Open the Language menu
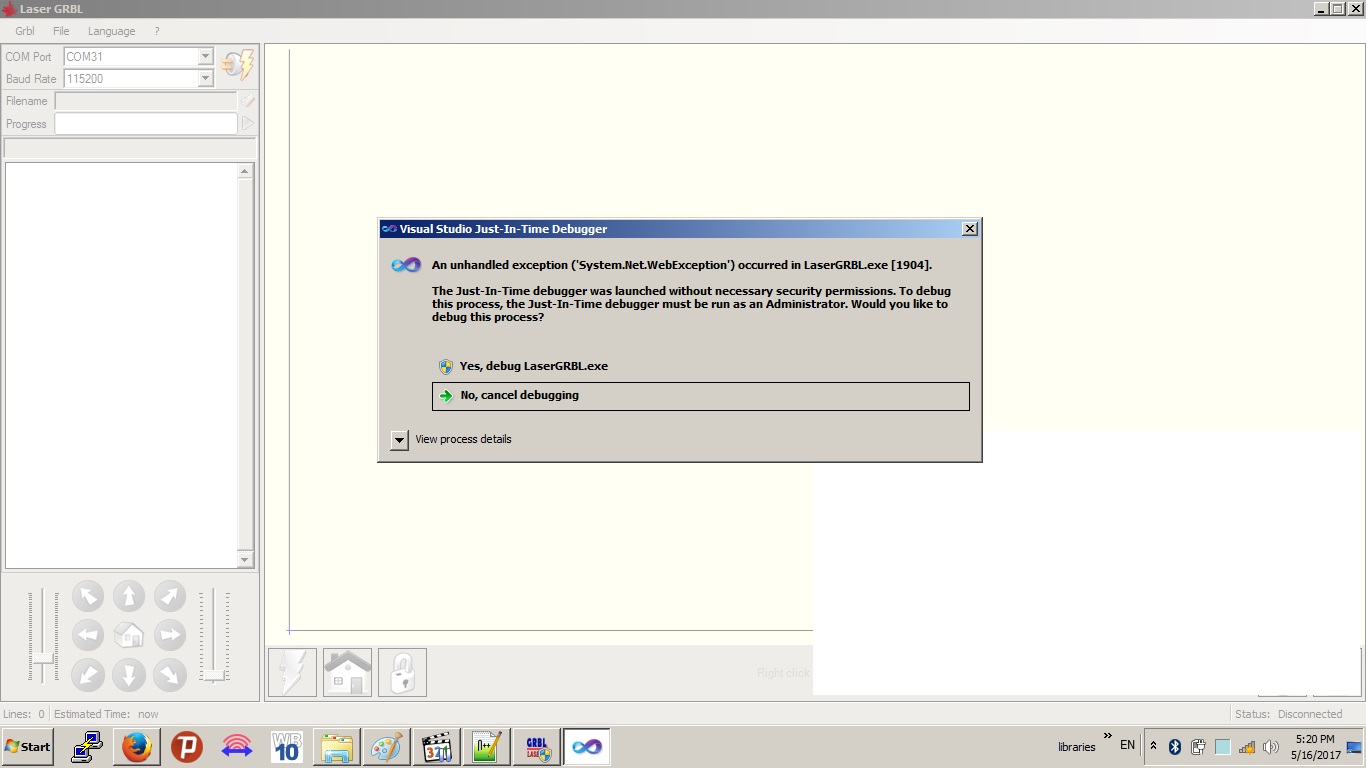This screenshot has width=1366, height=768. (x=111, y=31)
